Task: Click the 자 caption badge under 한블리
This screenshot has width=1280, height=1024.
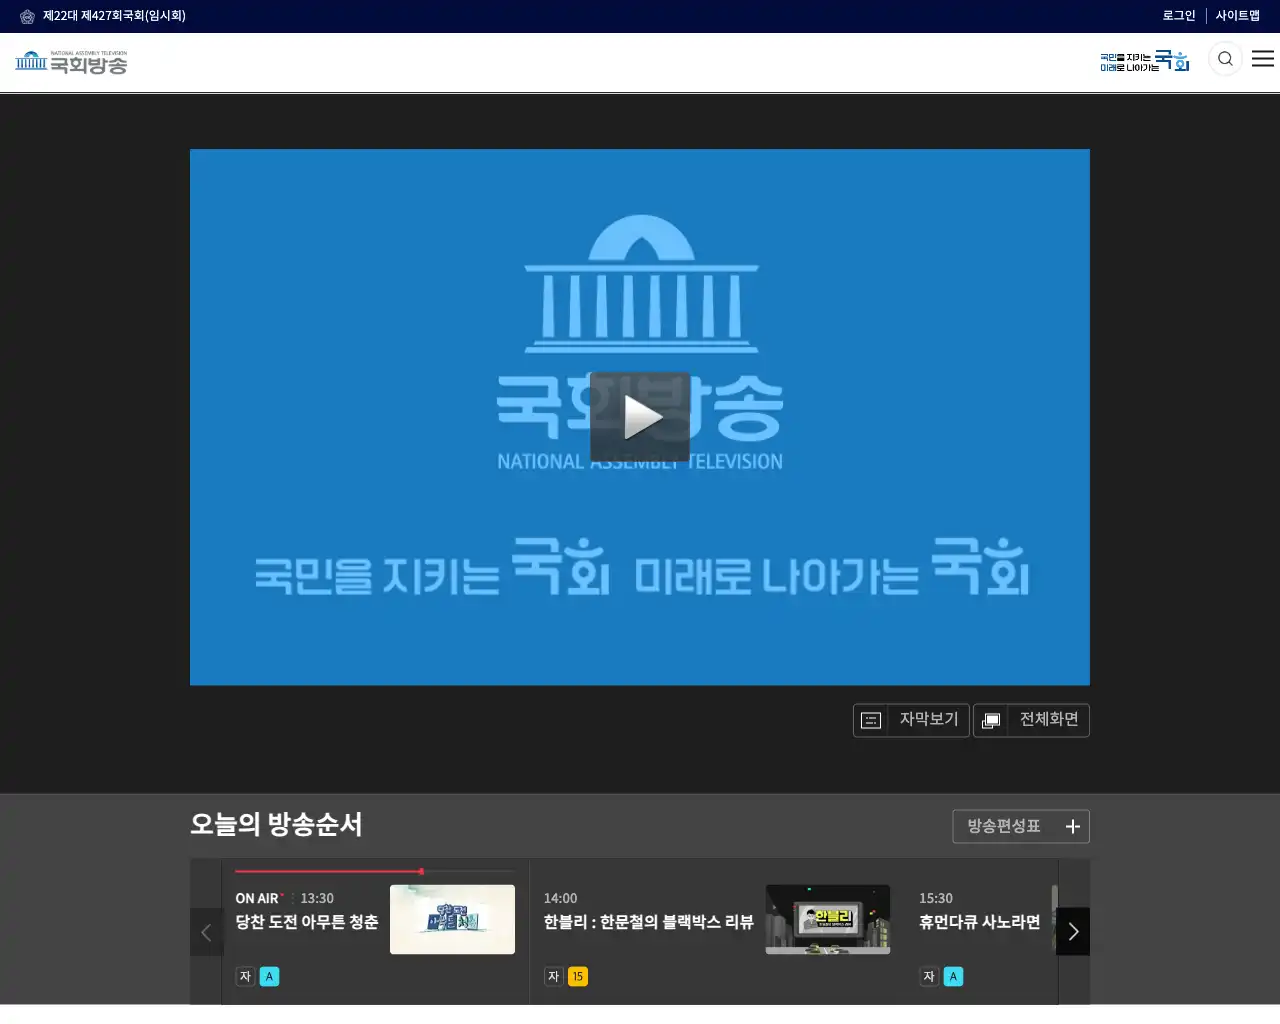Action: (553, 977)
